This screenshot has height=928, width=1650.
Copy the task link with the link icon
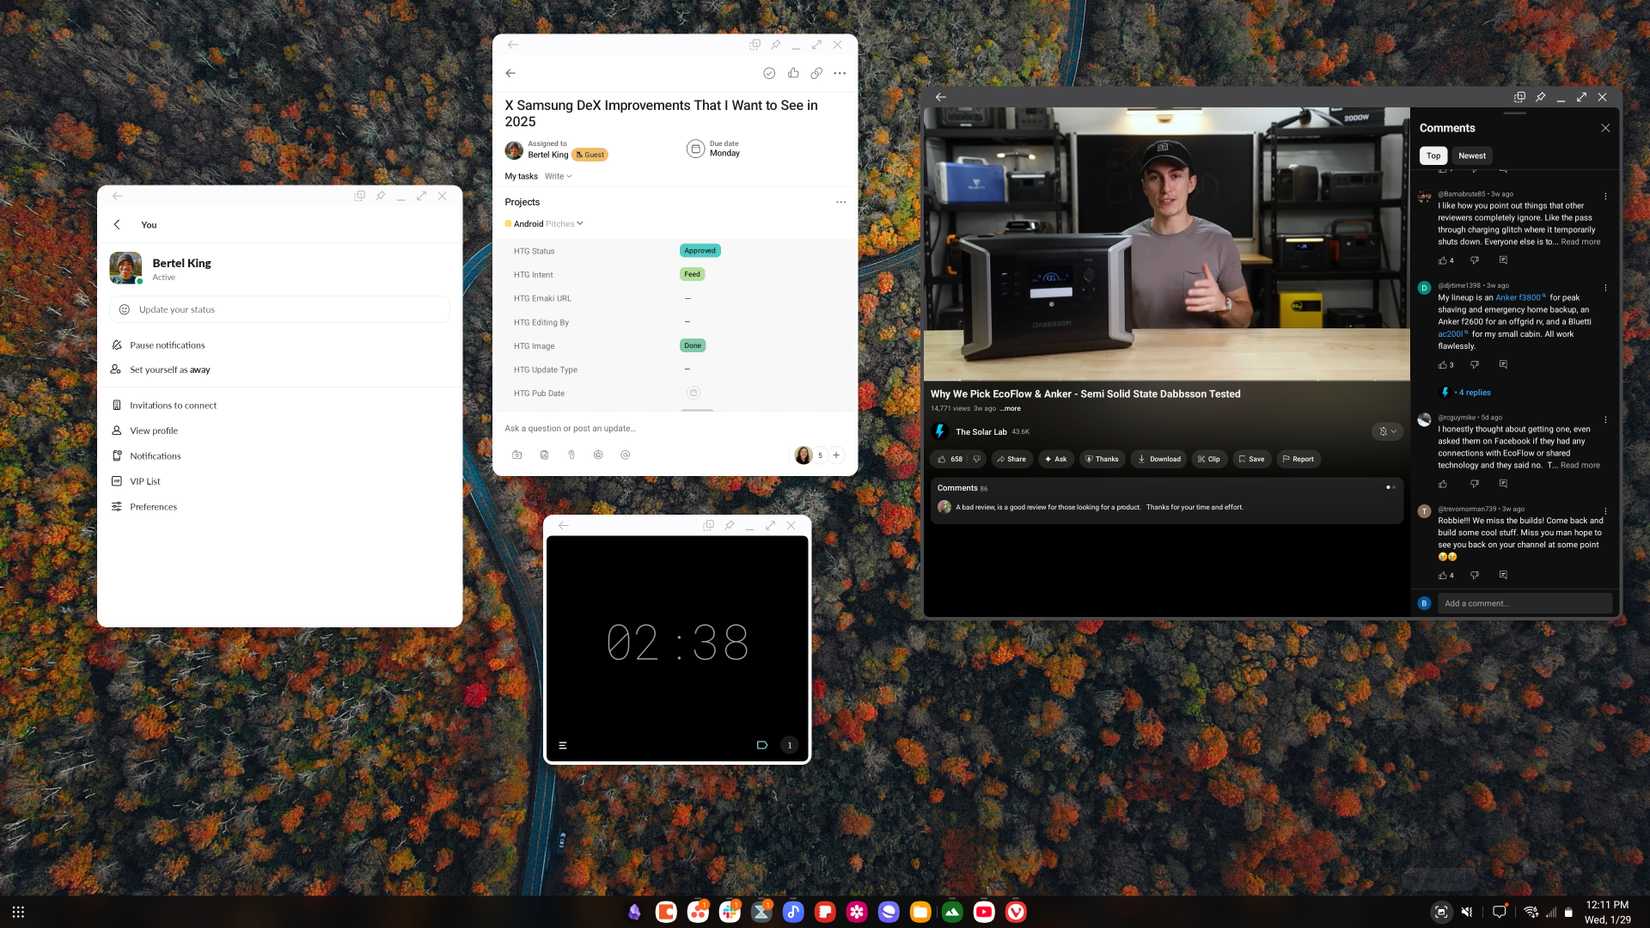pos(816,73)
